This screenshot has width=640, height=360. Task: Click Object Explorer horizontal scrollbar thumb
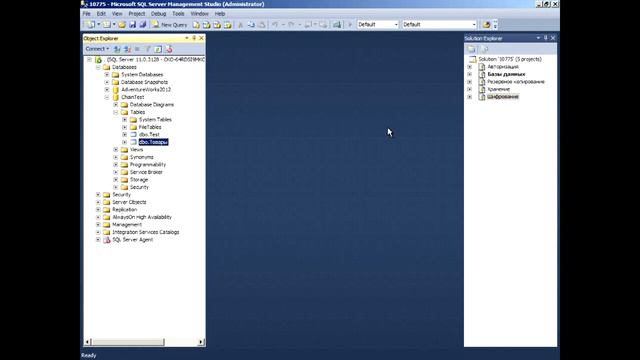(128, 342)
